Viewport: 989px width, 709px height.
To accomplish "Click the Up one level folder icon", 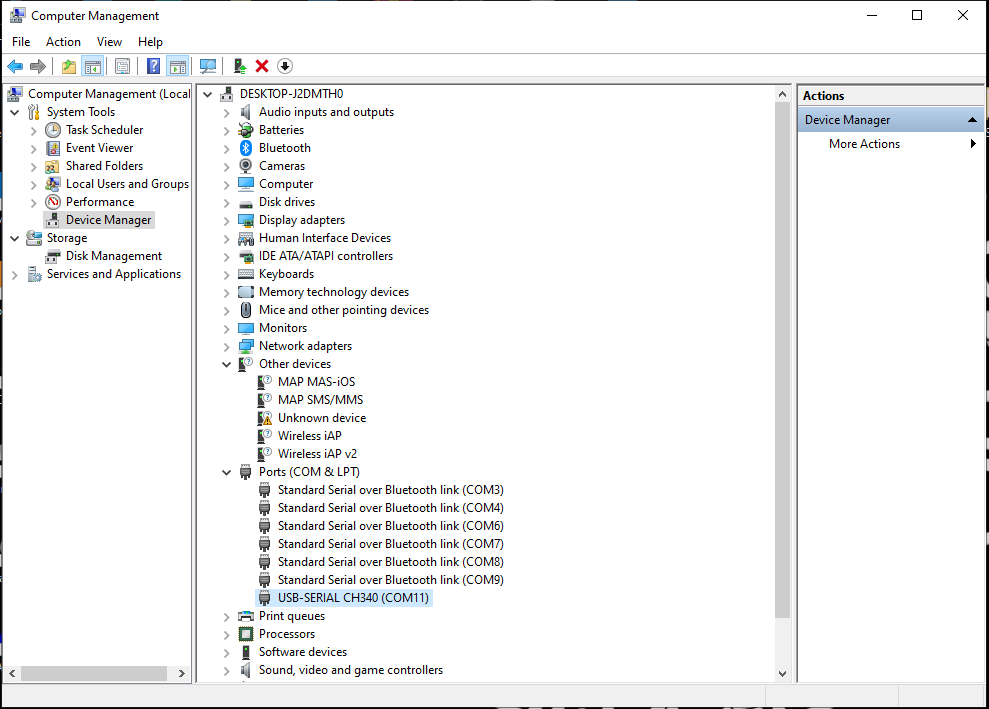I will [69, 66].
